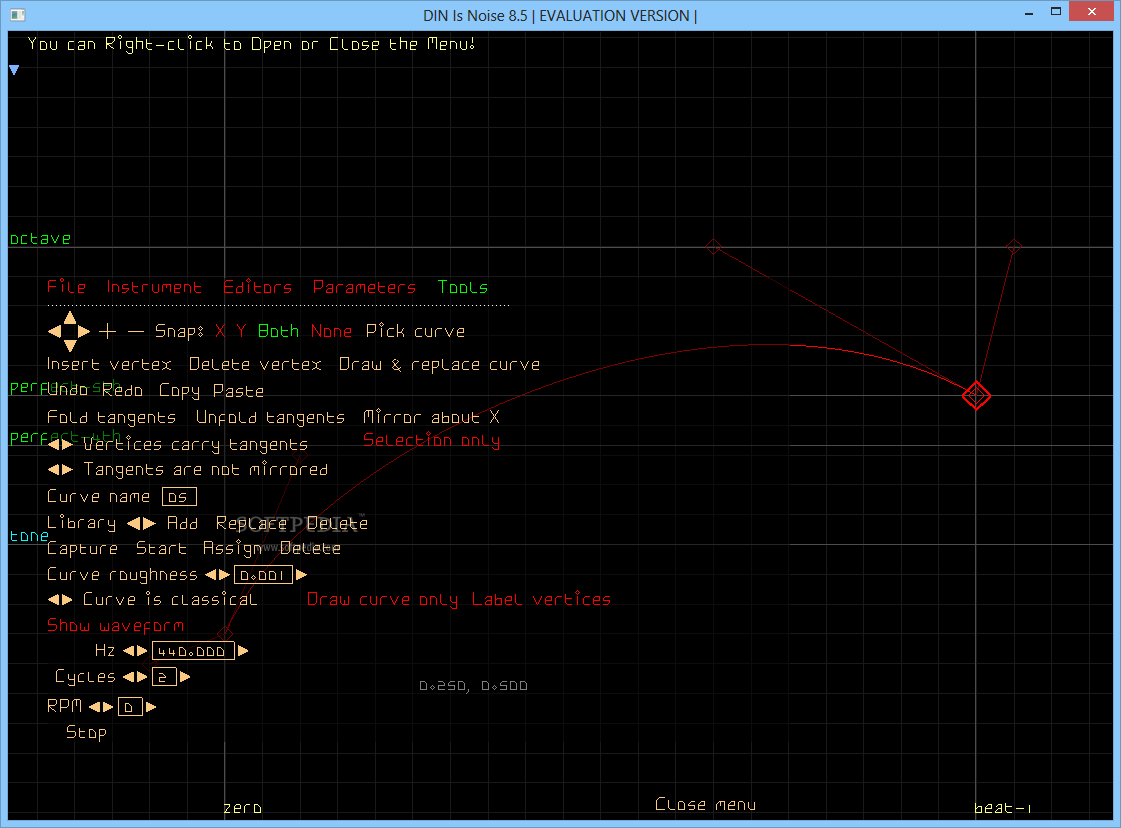Click right arrow beside Curve is classical
This screenshot has width=1121, height=828.
click(67, 599)
